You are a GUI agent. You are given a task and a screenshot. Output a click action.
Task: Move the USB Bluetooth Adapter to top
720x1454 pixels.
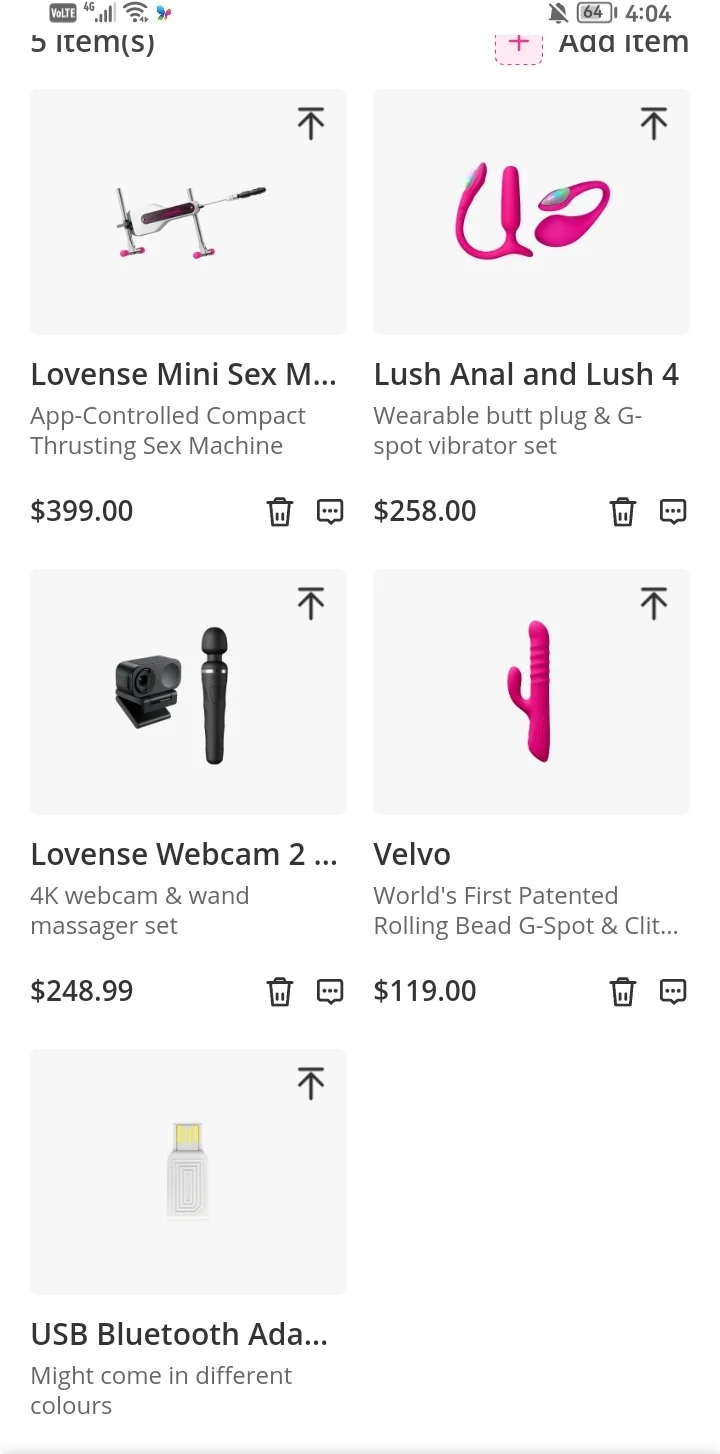tap(311, 1084)
